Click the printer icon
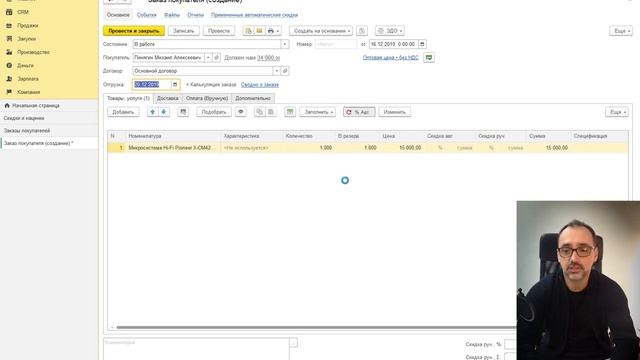 coord(270,31)
